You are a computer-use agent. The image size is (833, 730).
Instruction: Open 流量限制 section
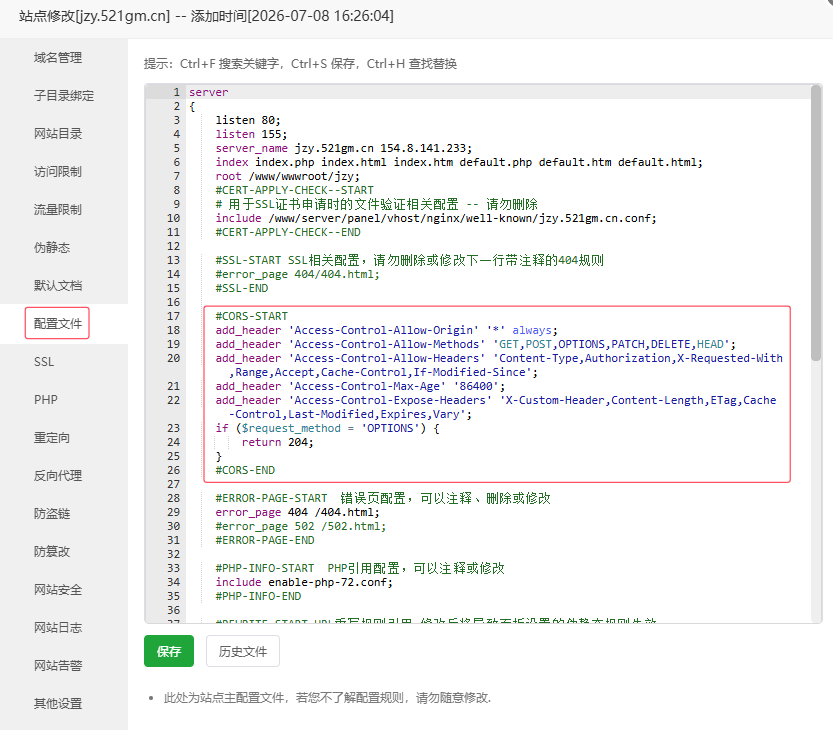click(57, 209)
